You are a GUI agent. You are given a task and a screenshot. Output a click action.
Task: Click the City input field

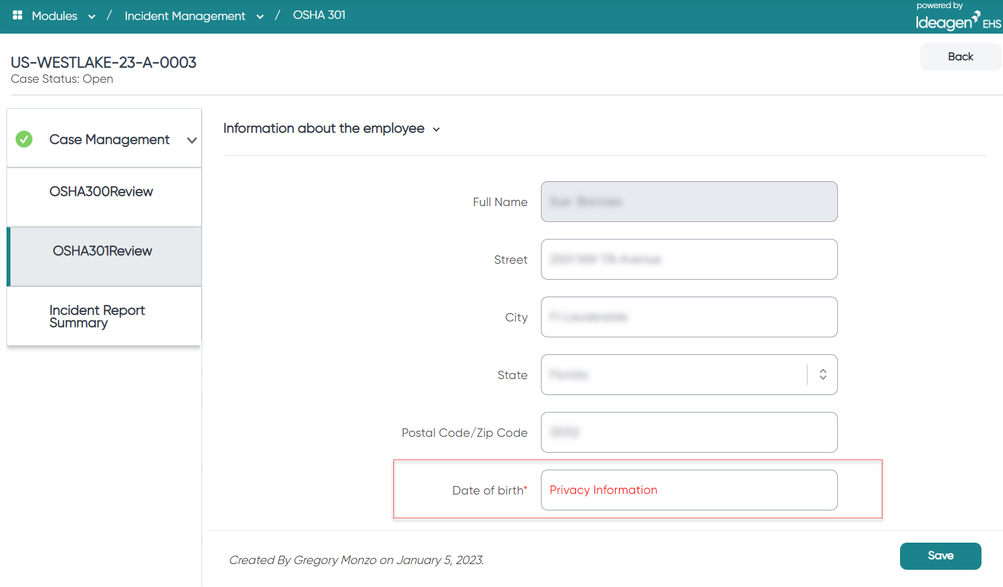click(x=689, y=317)
